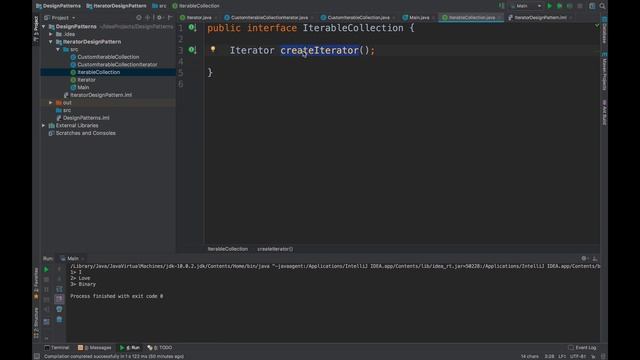Open the Terminal tool window

point(57,348)
